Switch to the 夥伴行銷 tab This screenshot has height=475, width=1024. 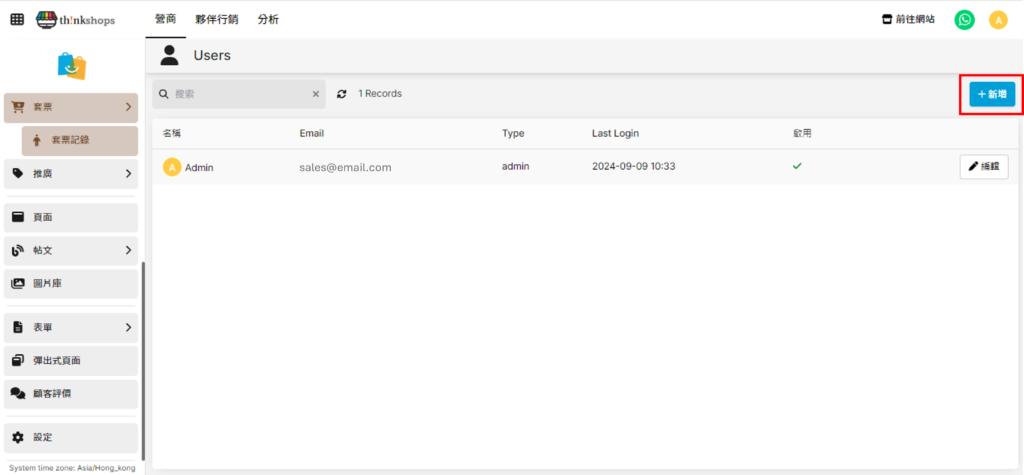point(217,19)
